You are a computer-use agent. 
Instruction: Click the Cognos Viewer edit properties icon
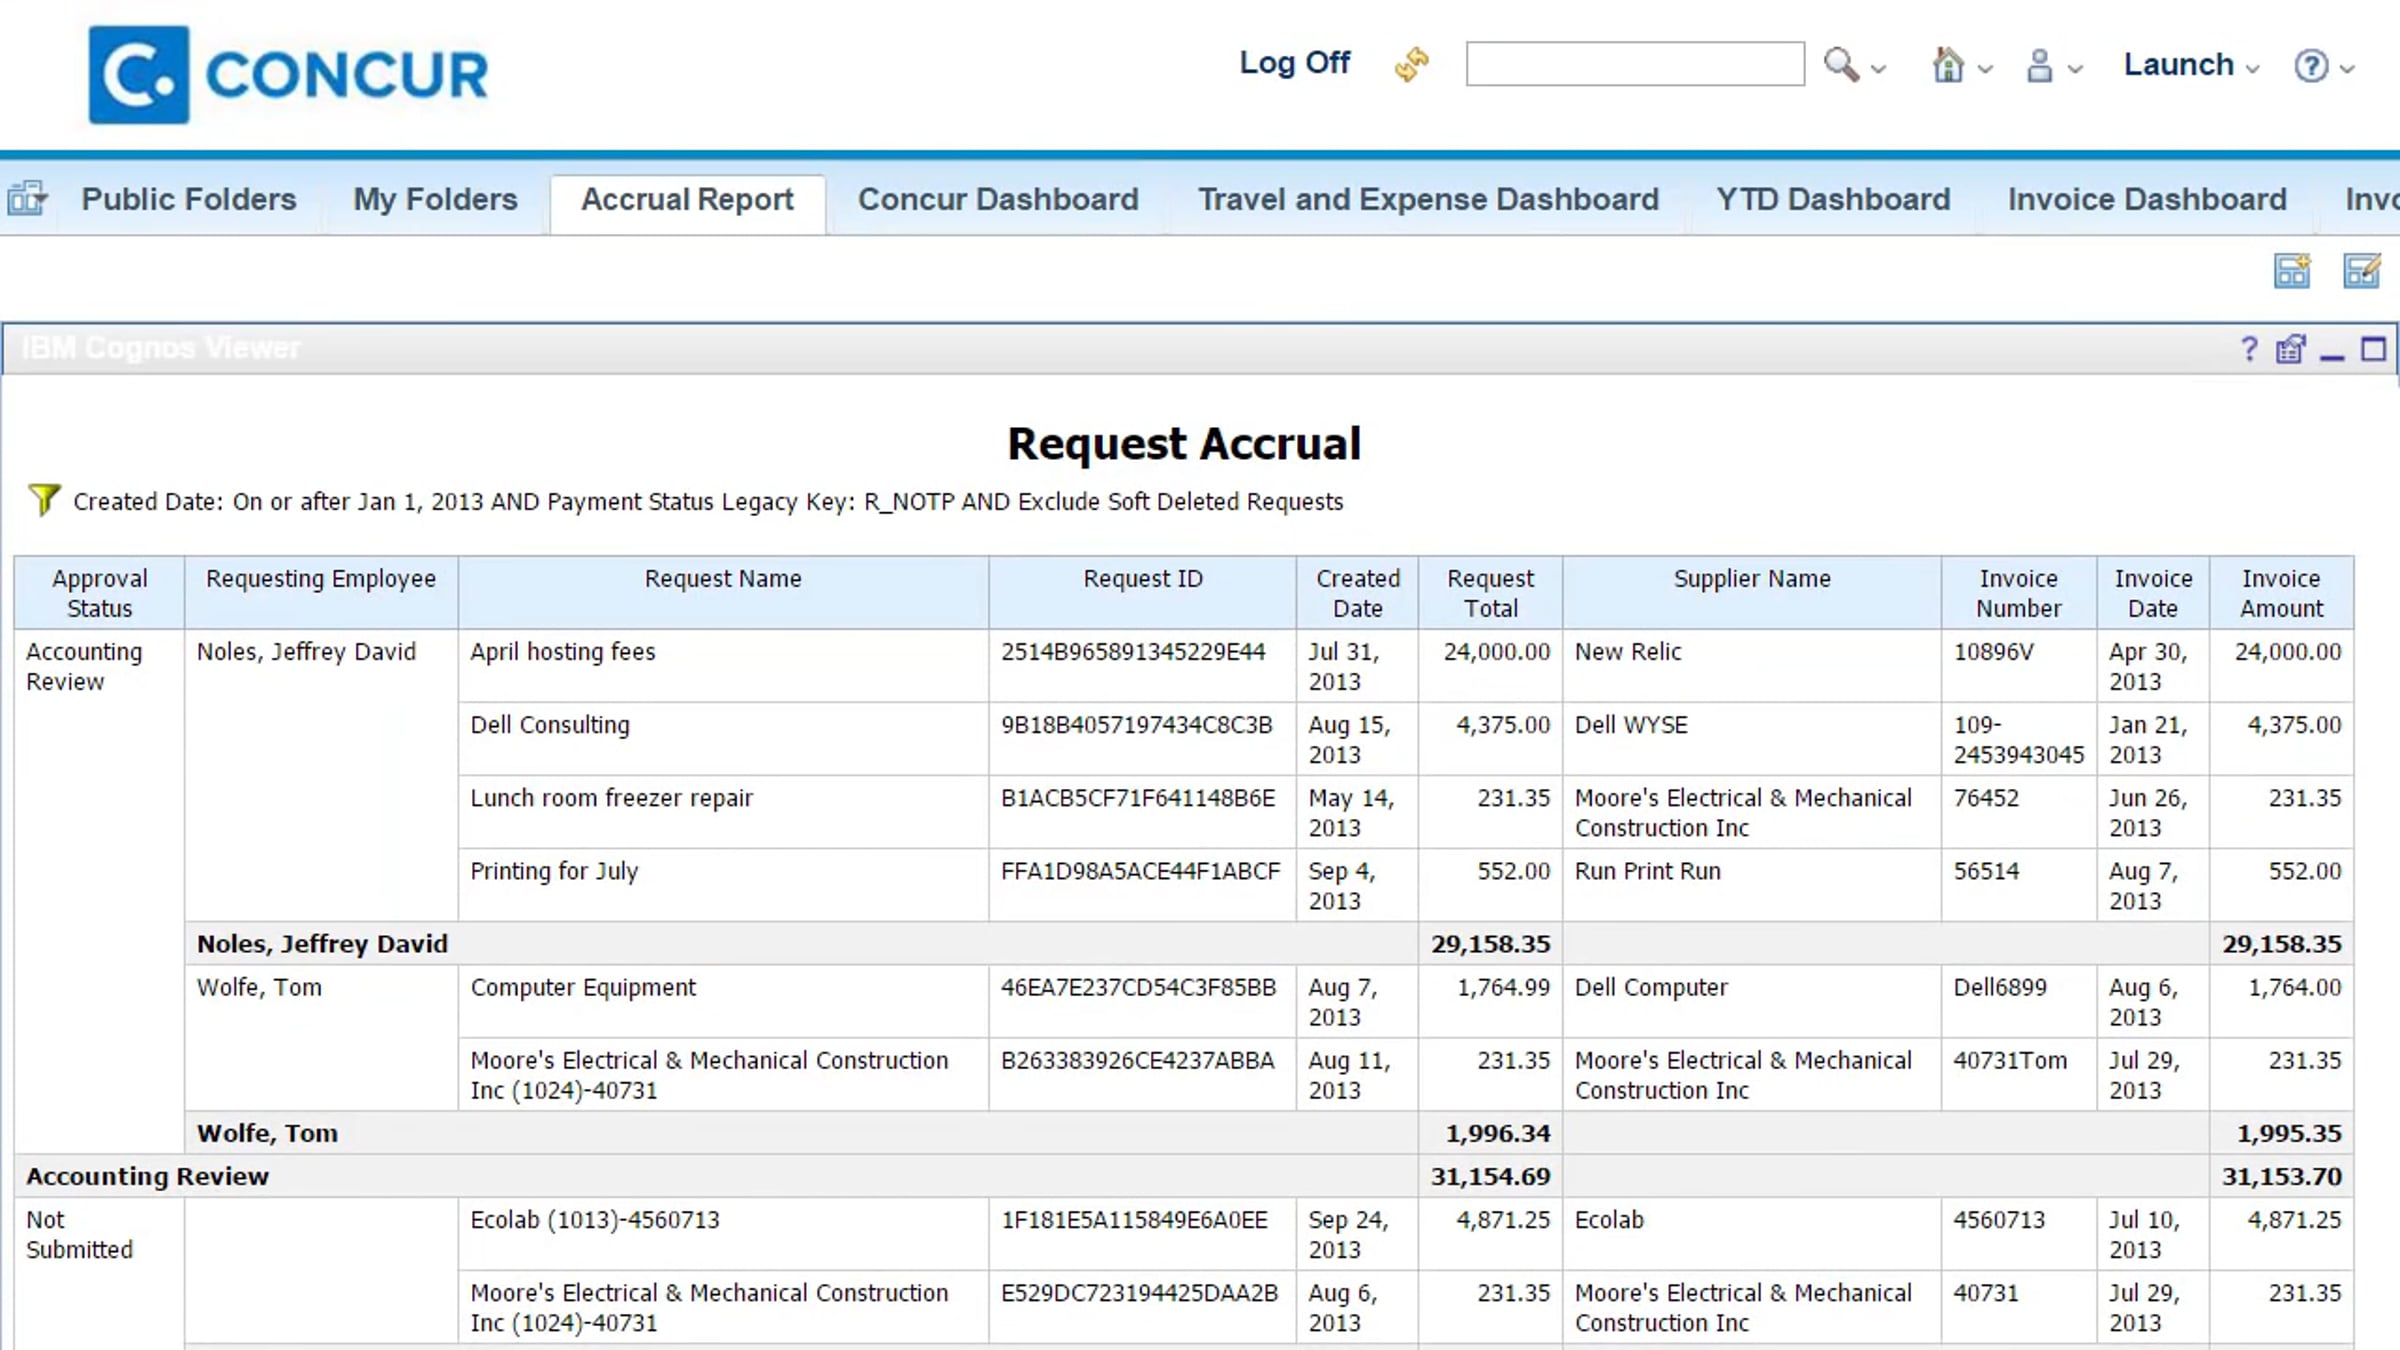(x=2290, y=349)
